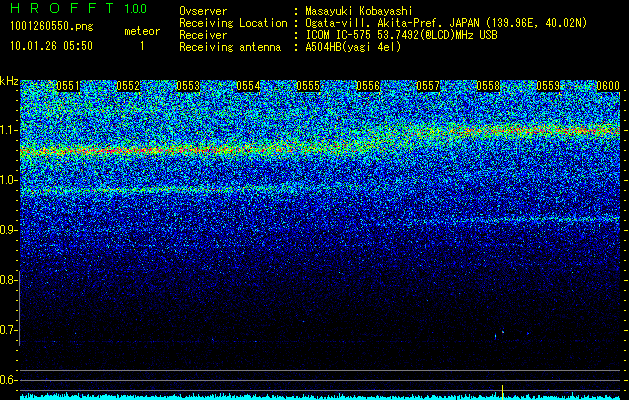Image resolution: width=629 pixels, height=400 pixels.
Task: Click the 0558 time marker
Action: [488, 86]
